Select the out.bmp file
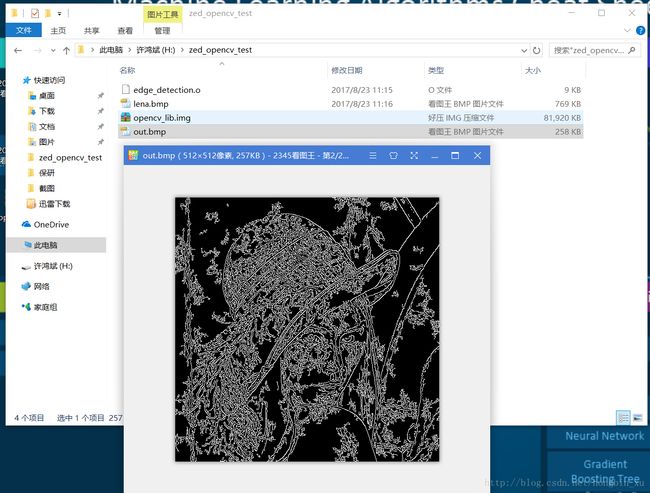 (351, 132)
